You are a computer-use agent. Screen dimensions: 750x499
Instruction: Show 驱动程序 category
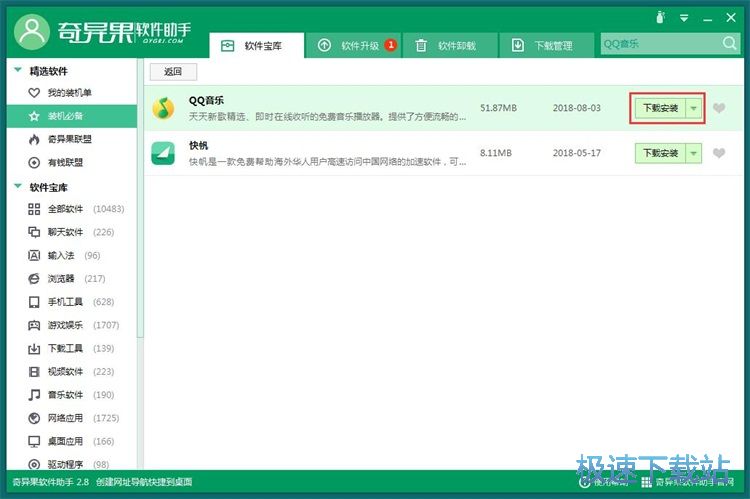coord(72,464)
